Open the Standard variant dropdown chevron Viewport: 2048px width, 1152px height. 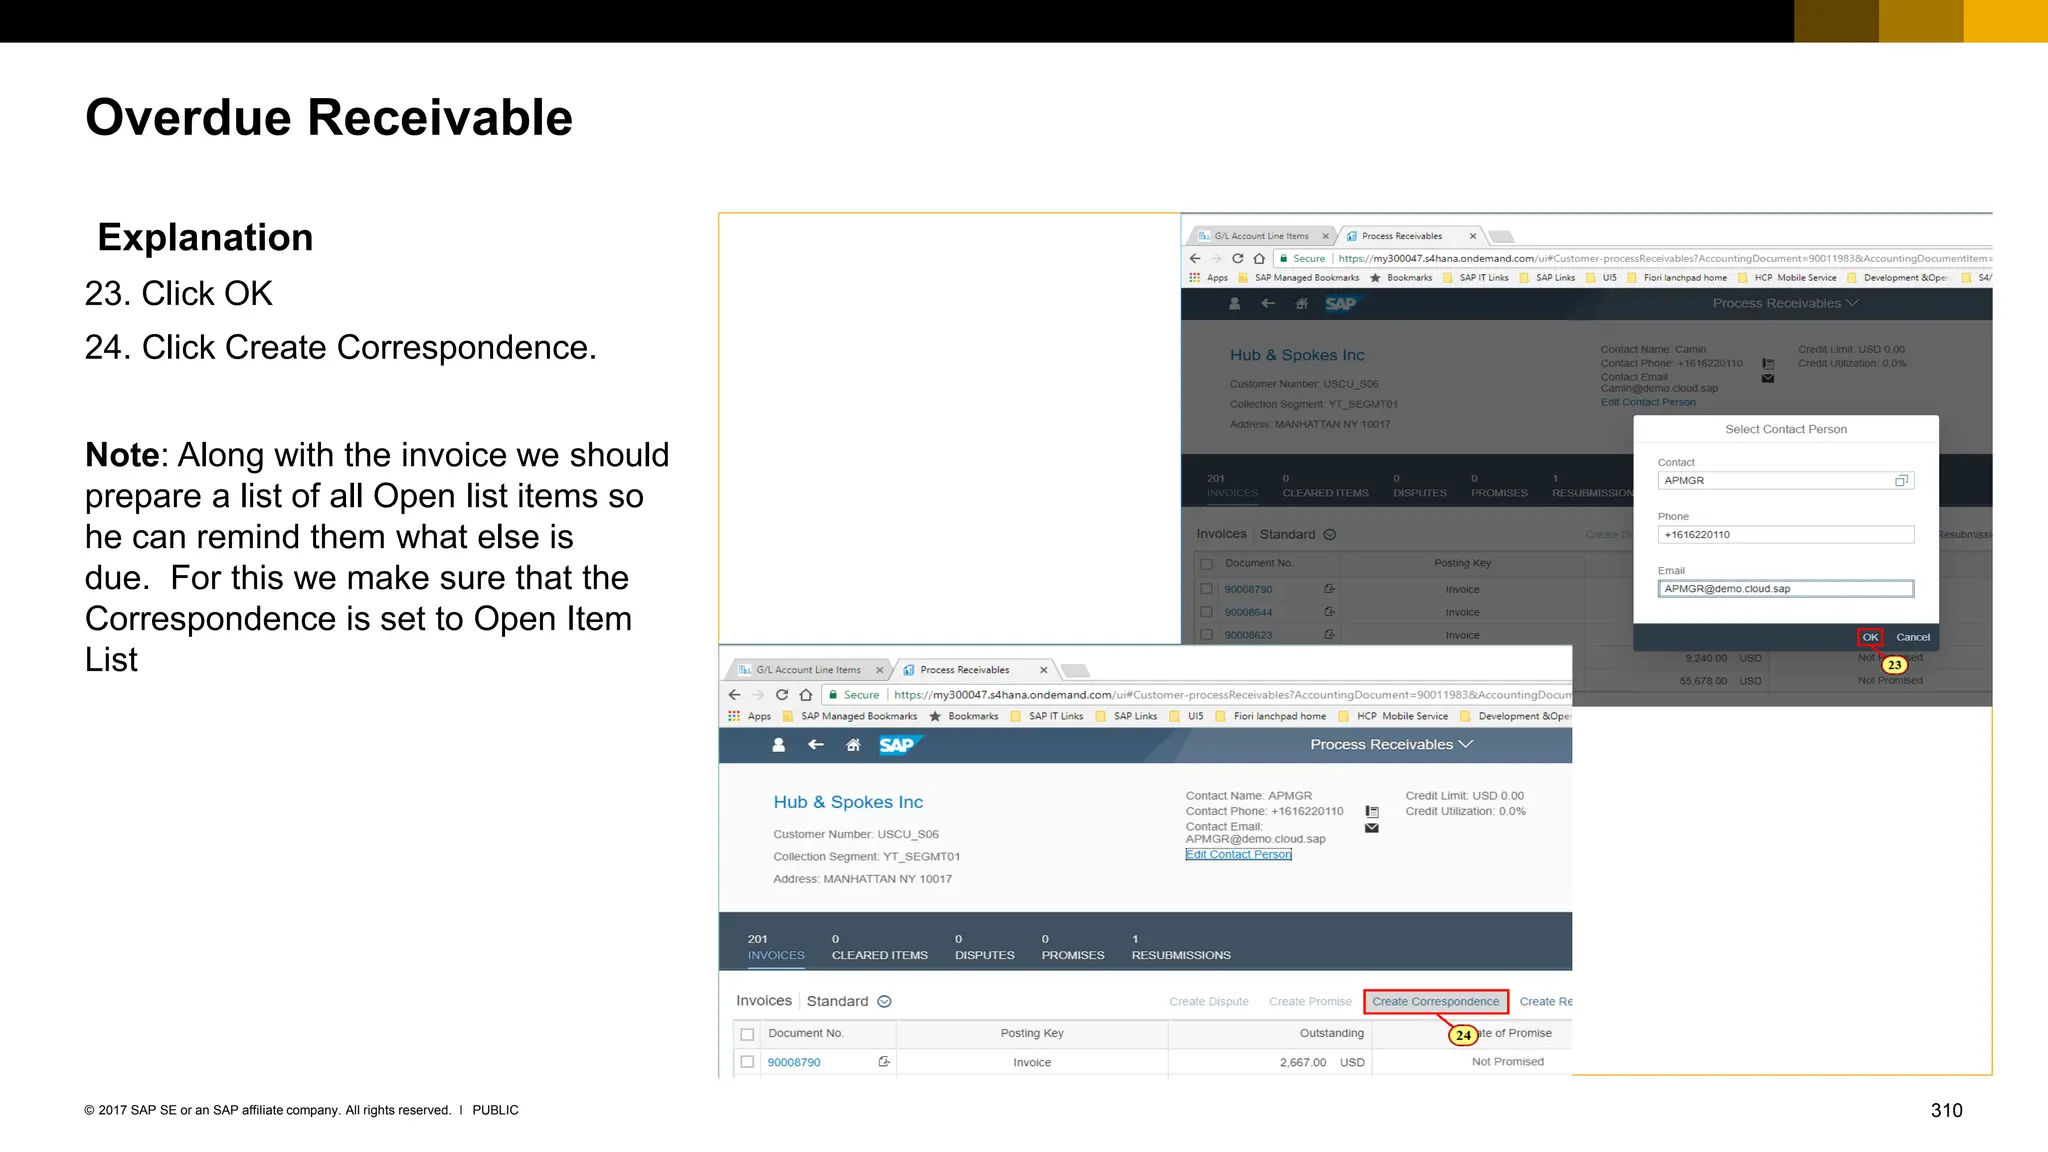click(884, 1002)
